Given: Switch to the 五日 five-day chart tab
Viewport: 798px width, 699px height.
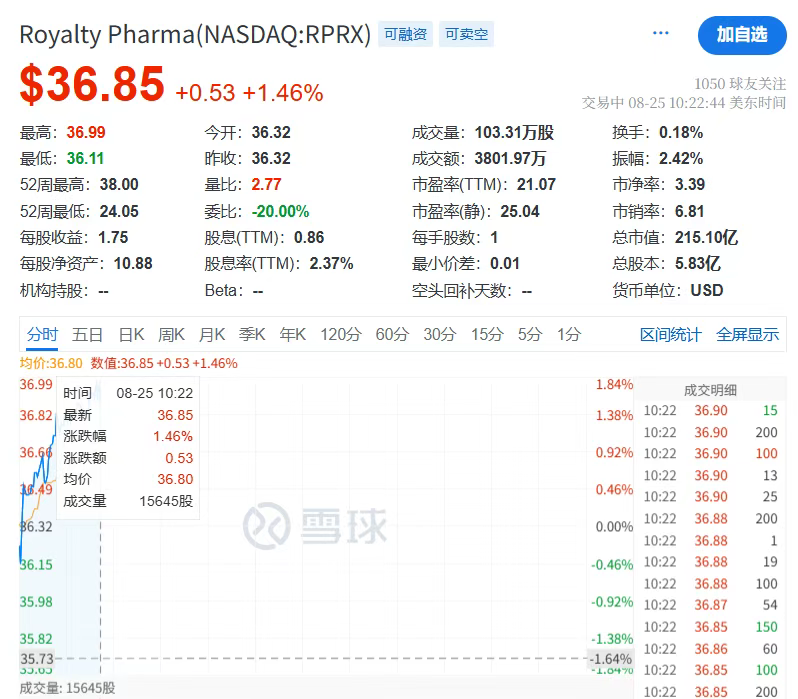Looking at the screenshot, I should (x=88, y=335).
